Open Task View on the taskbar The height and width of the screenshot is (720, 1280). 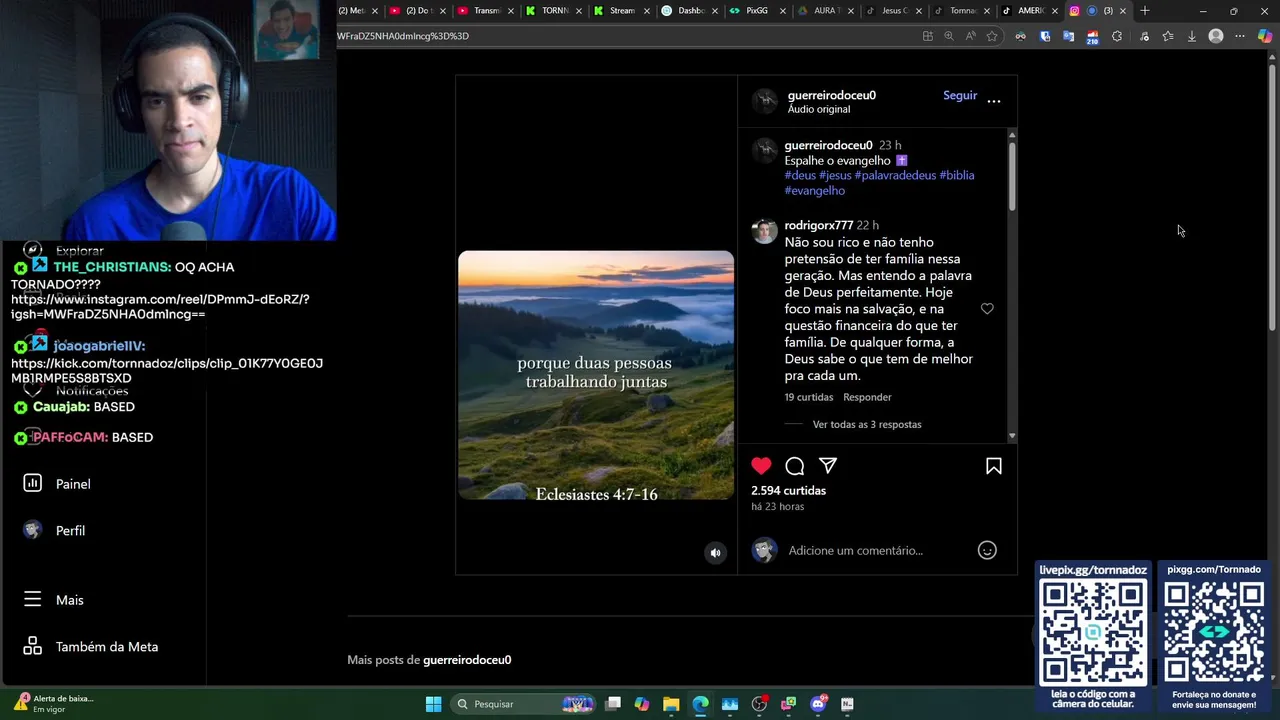(613, 704)
